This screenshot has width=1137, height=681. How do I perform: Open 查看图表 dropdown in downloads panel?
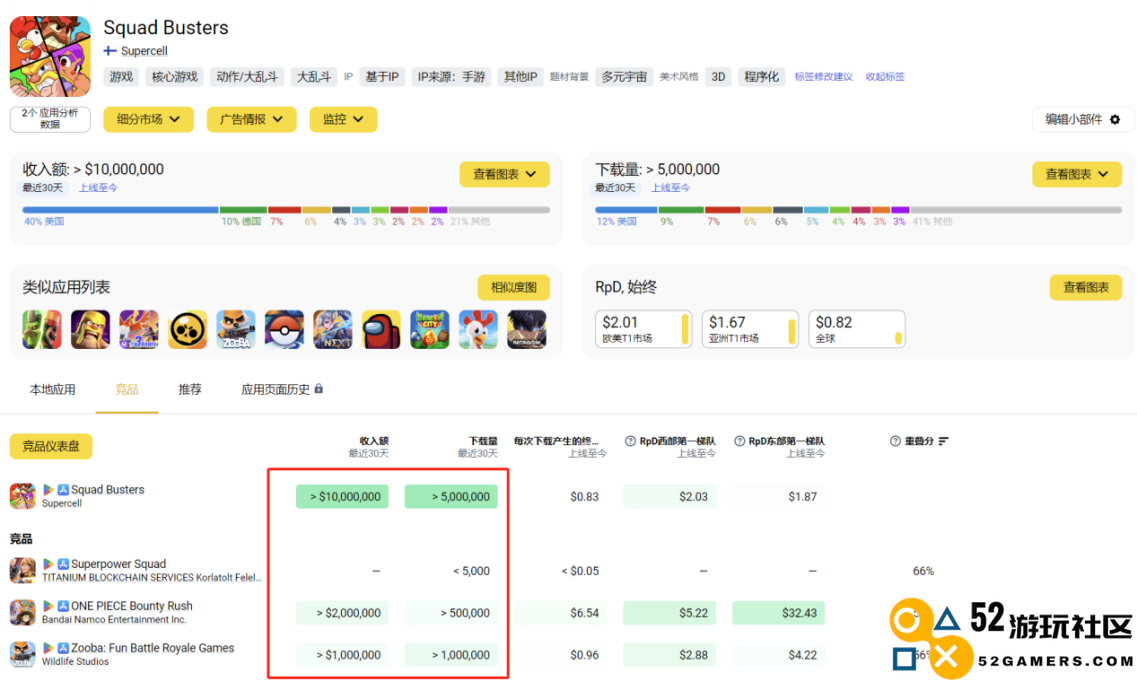(1077, 174)
